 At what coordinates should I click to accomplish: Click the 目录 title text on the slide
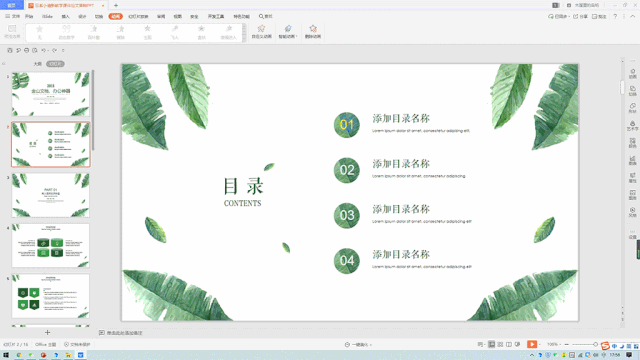[243, 186]
